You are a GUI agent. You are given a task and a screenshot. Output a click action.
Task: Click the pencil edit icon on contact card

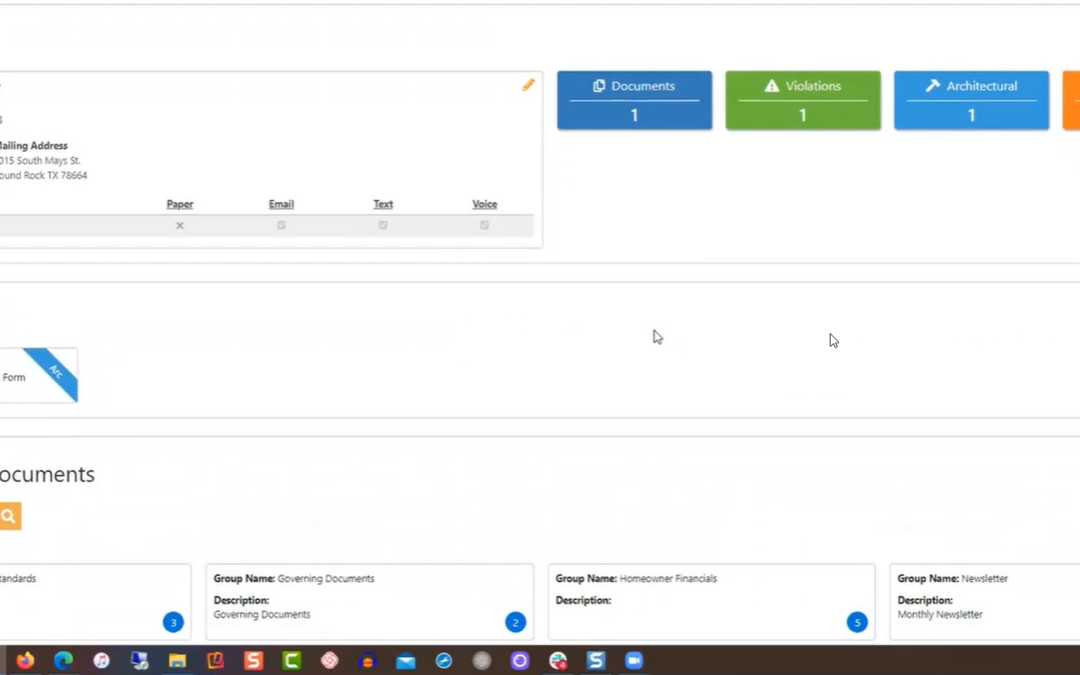[x=529, y=85]
